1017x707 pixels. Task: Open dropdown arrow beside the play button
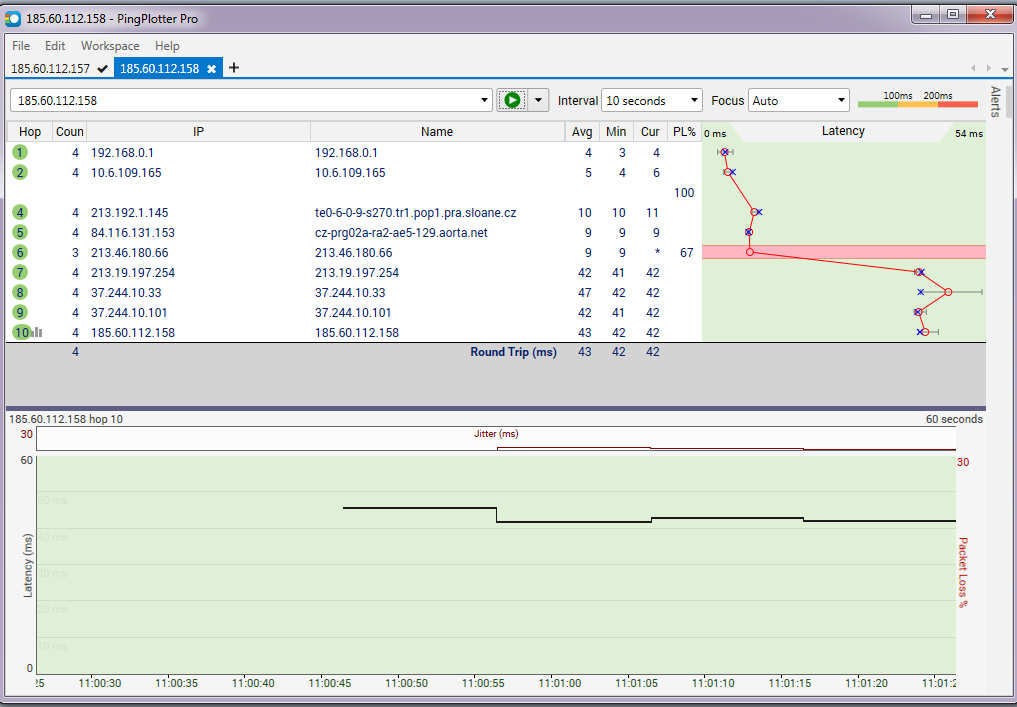(x=539, y=100)
